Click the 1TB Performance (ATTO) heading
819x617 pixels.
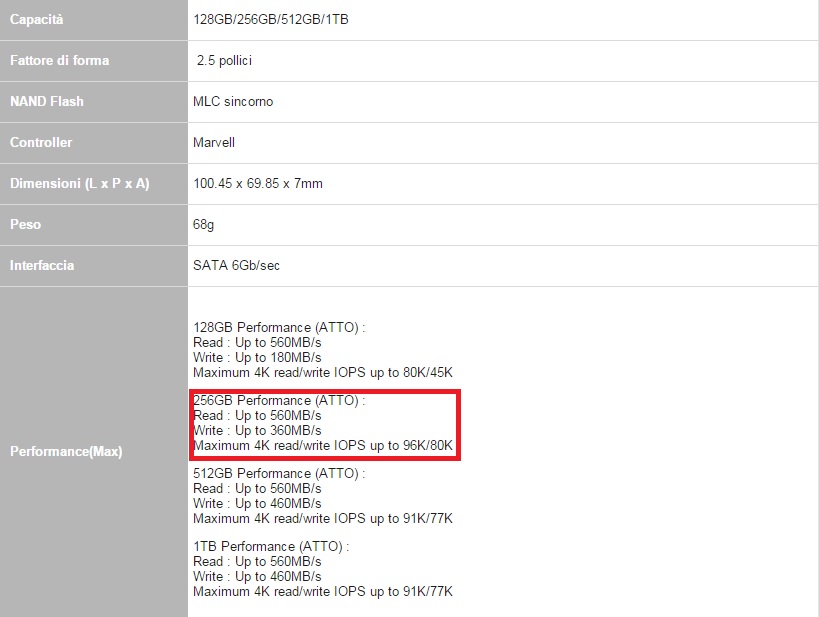[270, 546]
